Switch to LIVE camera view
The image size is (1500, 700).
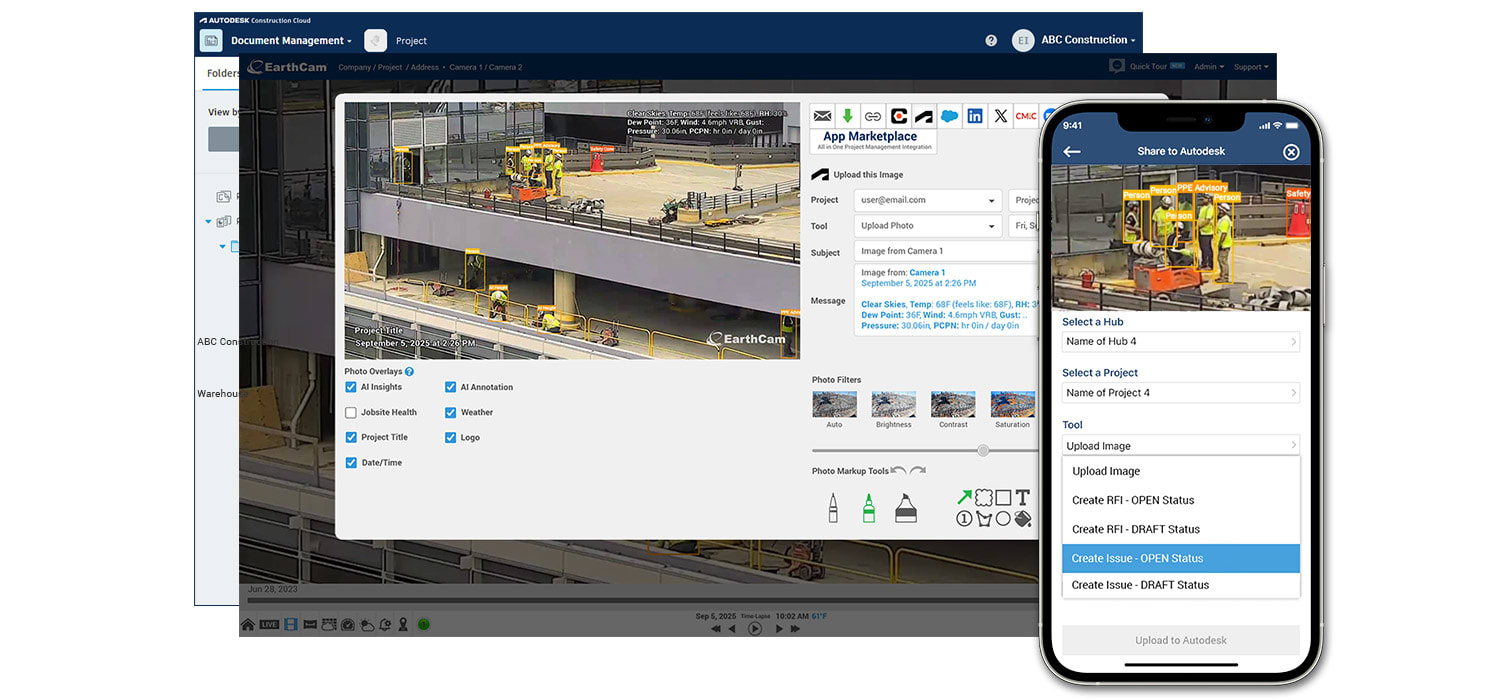(x=269, y=625)
